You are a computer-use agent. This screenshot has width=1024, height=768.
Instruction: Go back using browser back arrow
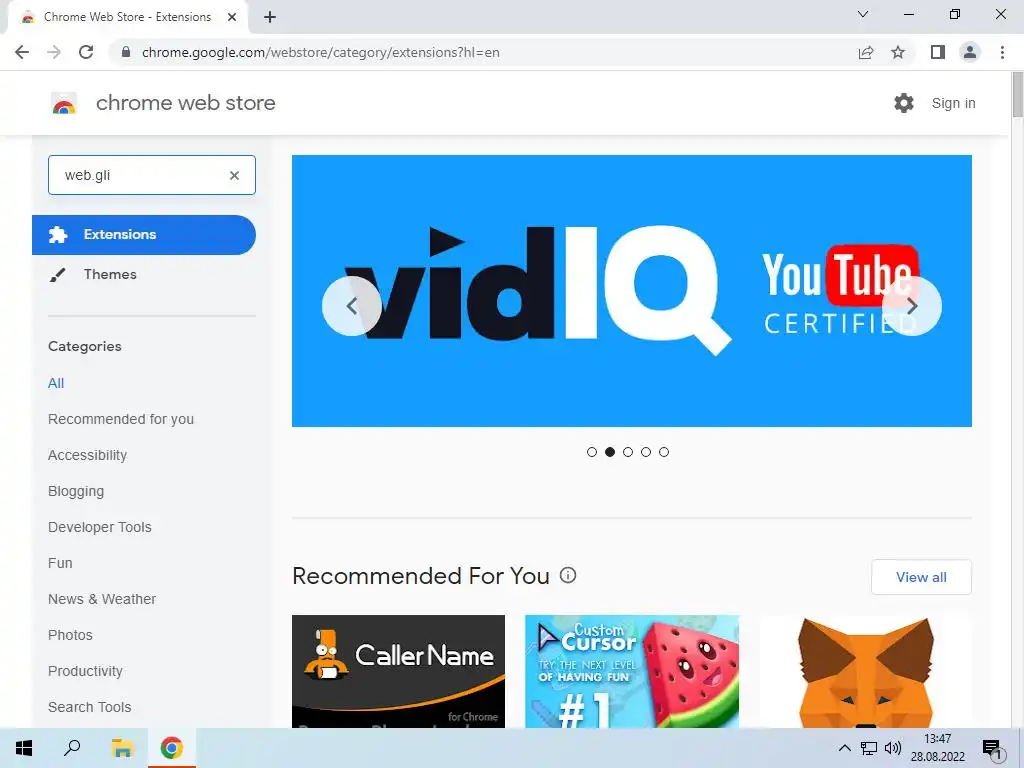(x=22, y=52)
